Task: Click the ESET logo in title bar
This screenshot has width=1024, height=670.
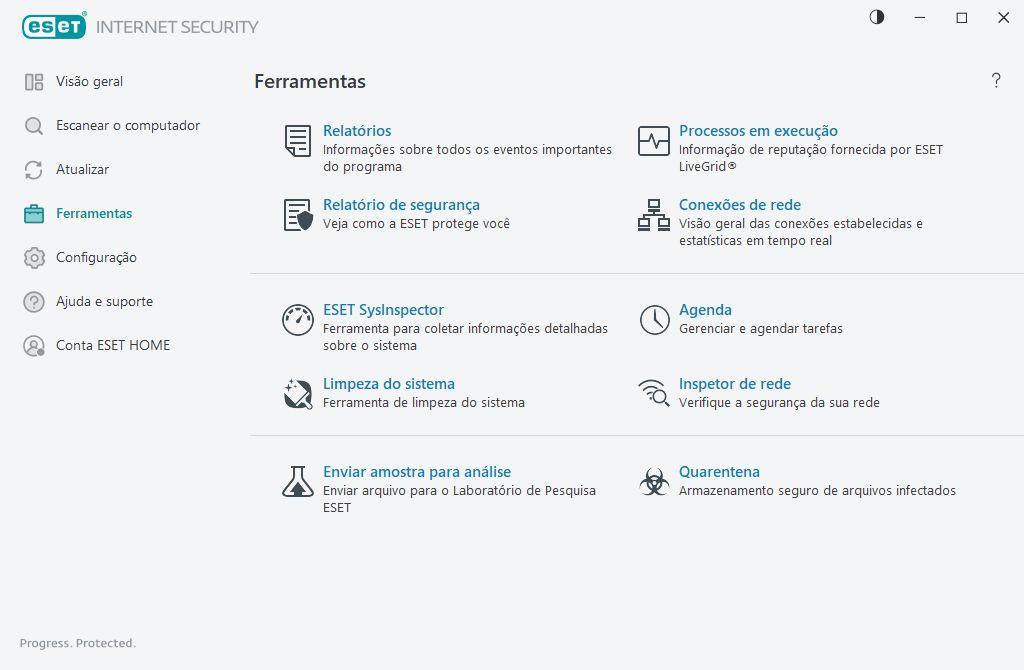Action: [54, 27]
